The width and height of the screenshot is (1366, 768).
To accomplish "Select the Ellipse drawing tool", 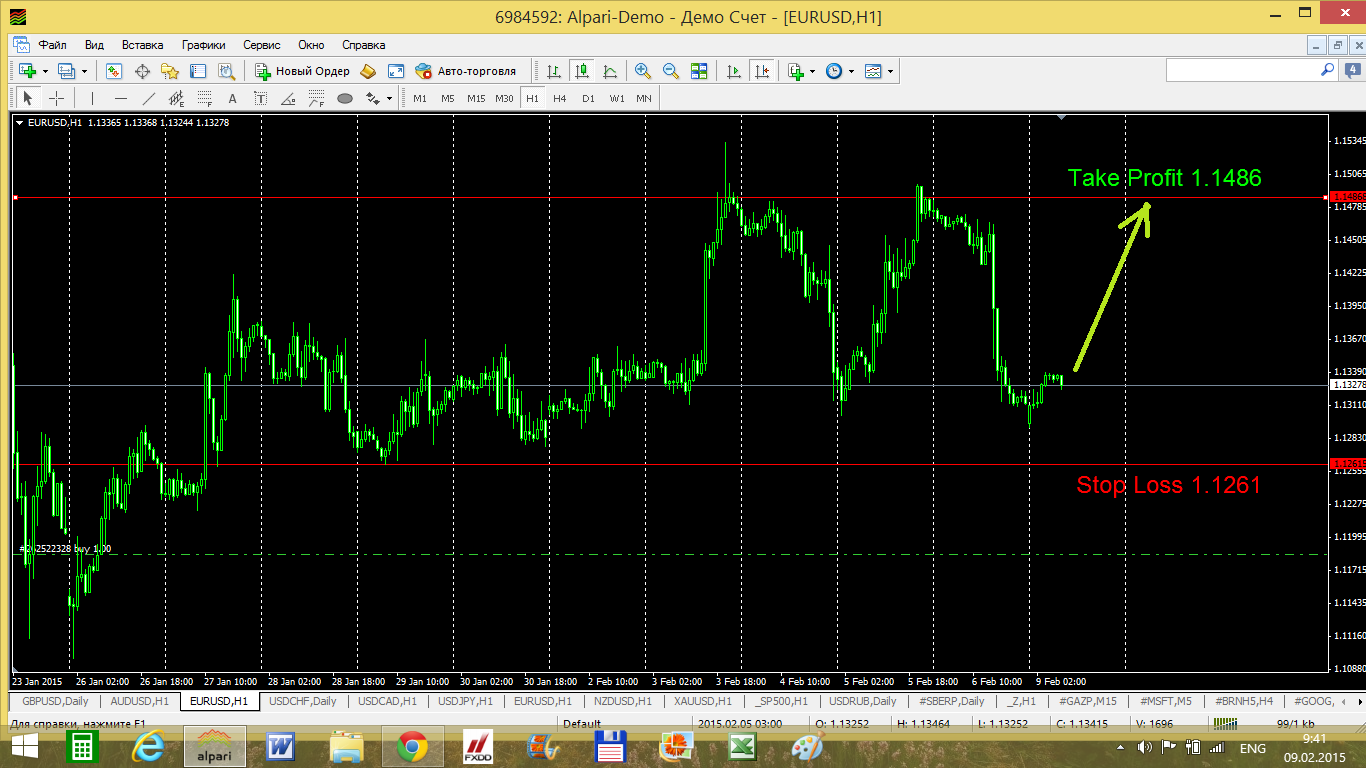I will click(x=345, y=98).
